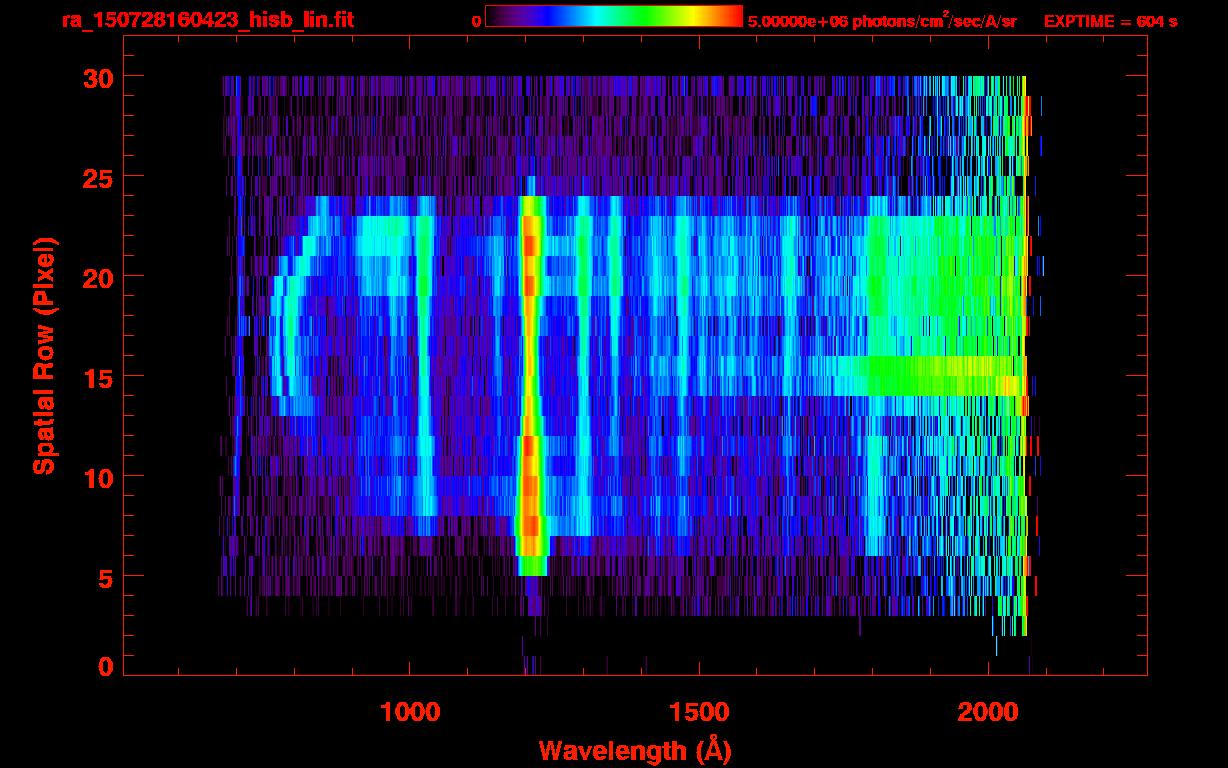Click the colorbar minimum label 0
Viewport: 1228px width, 768px height.
coord(476,21)
